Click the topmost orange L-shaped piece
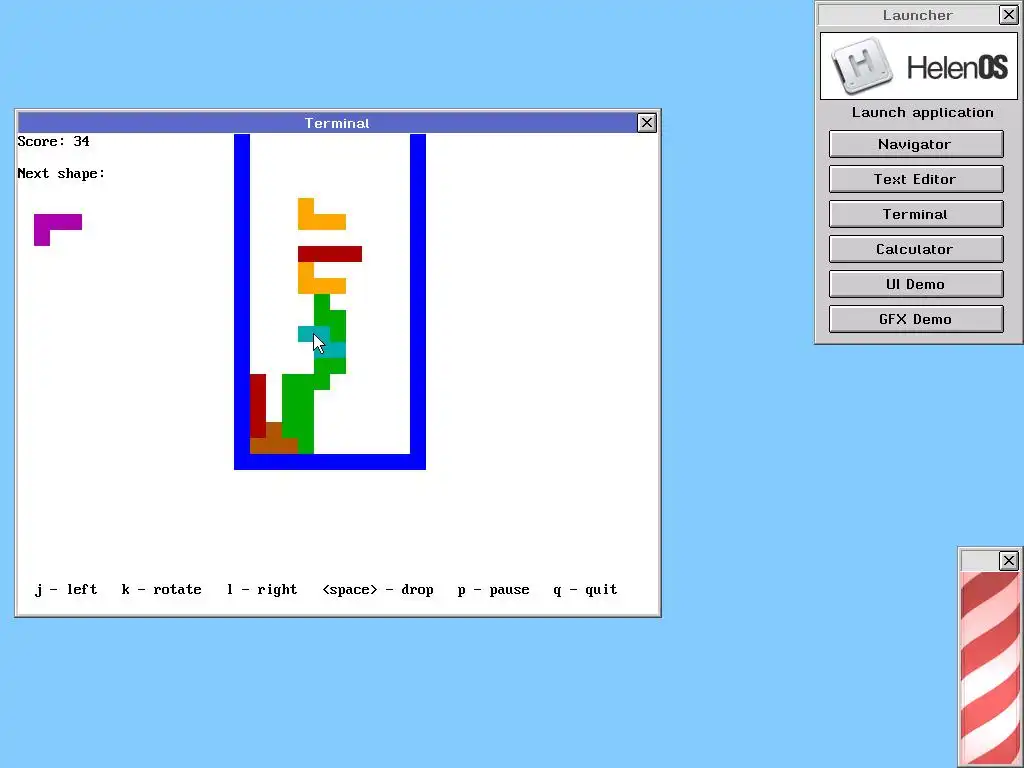The image size is (1024, 768). coord(322,222)
